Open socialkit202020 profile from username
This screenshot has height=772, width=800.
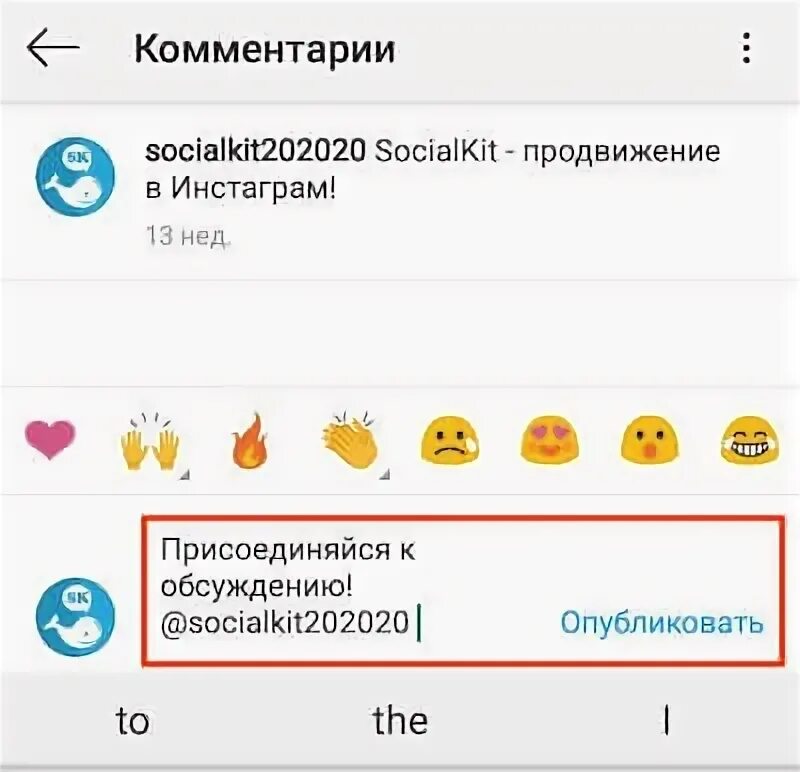[255, 151]
